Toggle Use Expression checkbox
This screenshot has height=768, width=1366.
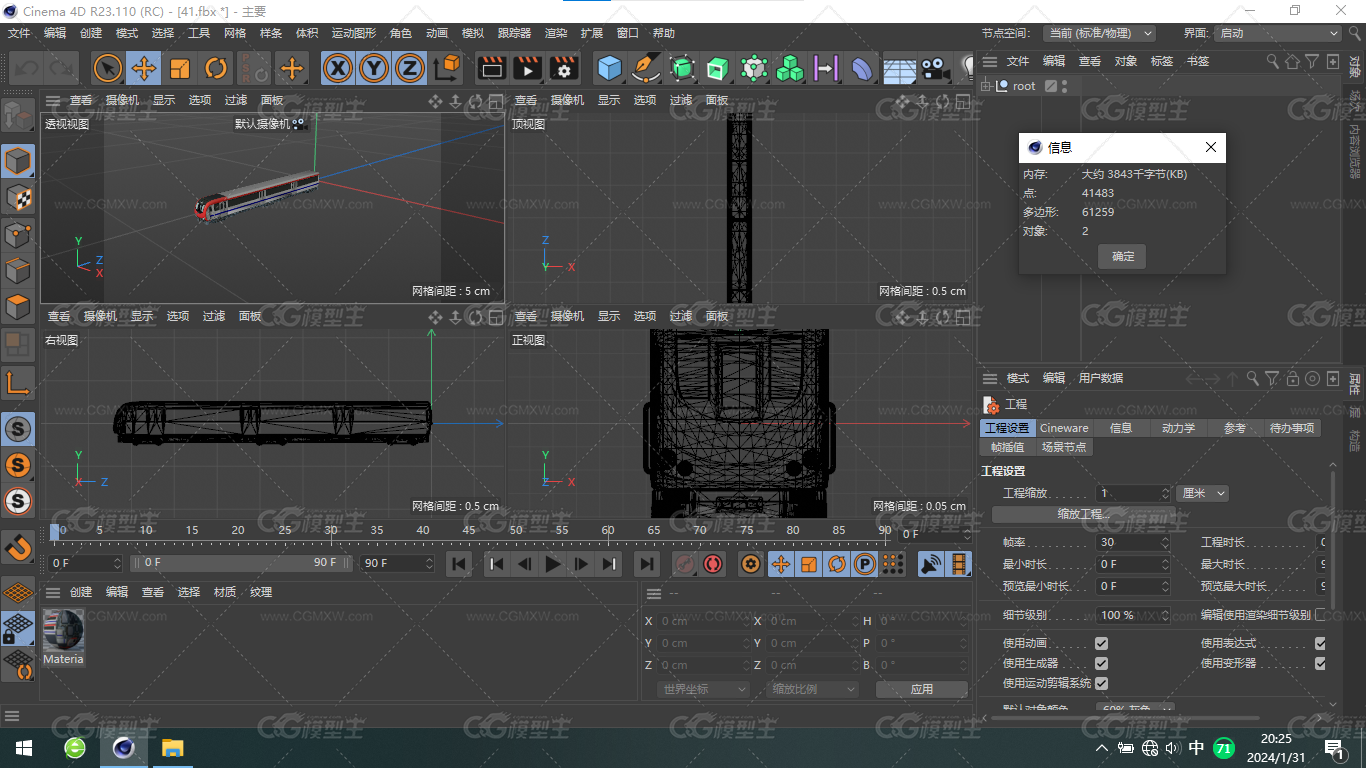1320,643
